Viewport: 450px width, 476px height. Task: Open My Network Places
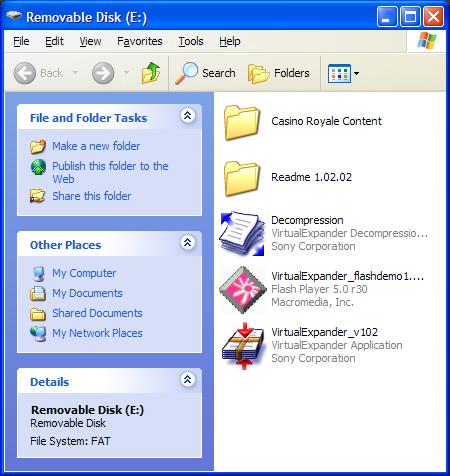[x=97, y=333]
